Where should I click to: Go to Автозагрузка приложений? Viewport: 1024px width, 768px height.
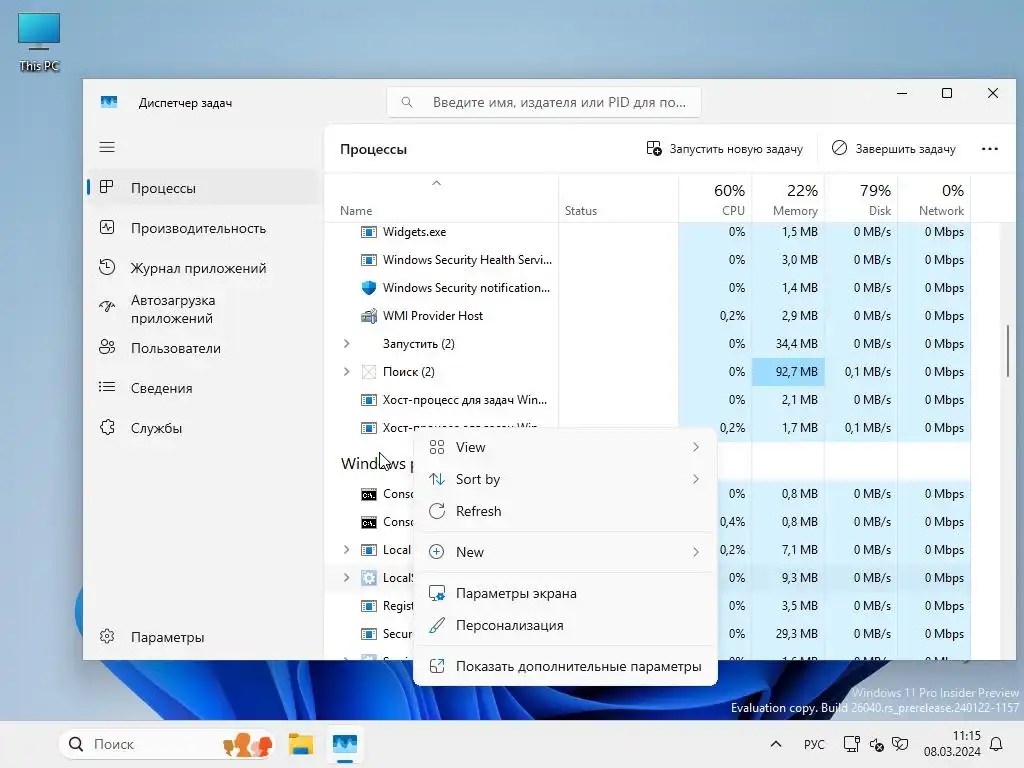[202, 309]
